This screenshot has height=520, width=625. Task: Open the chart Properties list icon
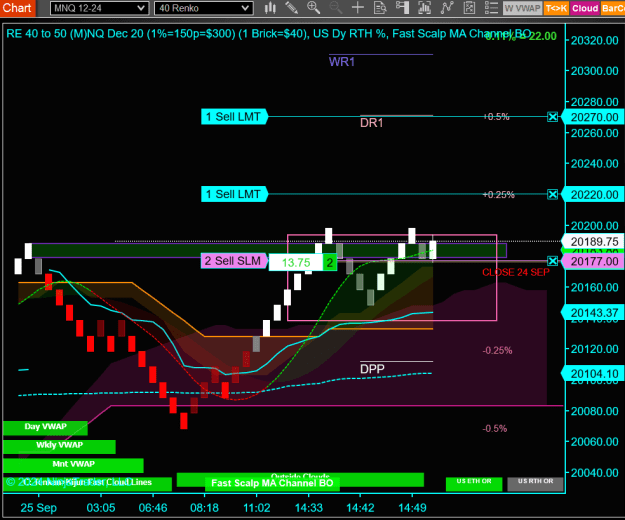[491, 8]
